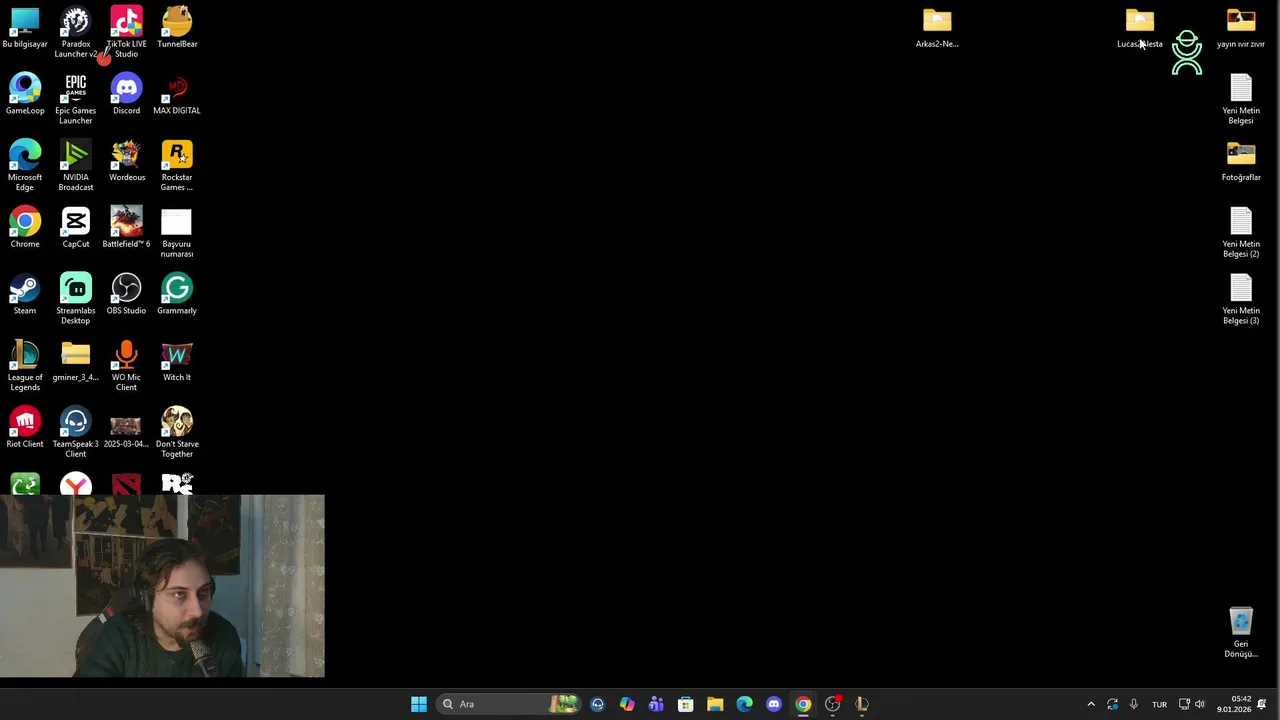The width and height of the screenshot is (1280, 720).
Task: Select the Grammarly desktop icon
Action: 177,294
